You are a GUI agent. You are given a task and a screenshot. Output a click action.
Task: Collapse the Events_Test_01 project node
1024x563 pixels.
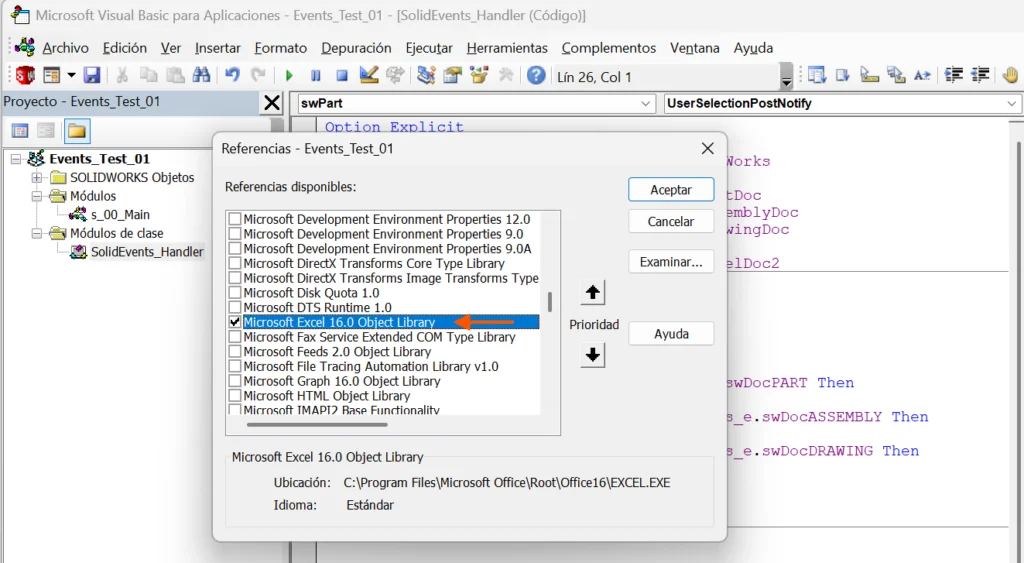coord(16,159)
